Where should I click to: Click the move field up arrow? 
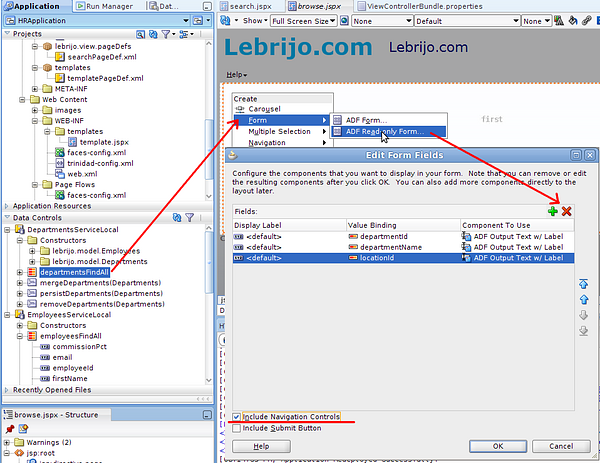click(x=584, y=299)
